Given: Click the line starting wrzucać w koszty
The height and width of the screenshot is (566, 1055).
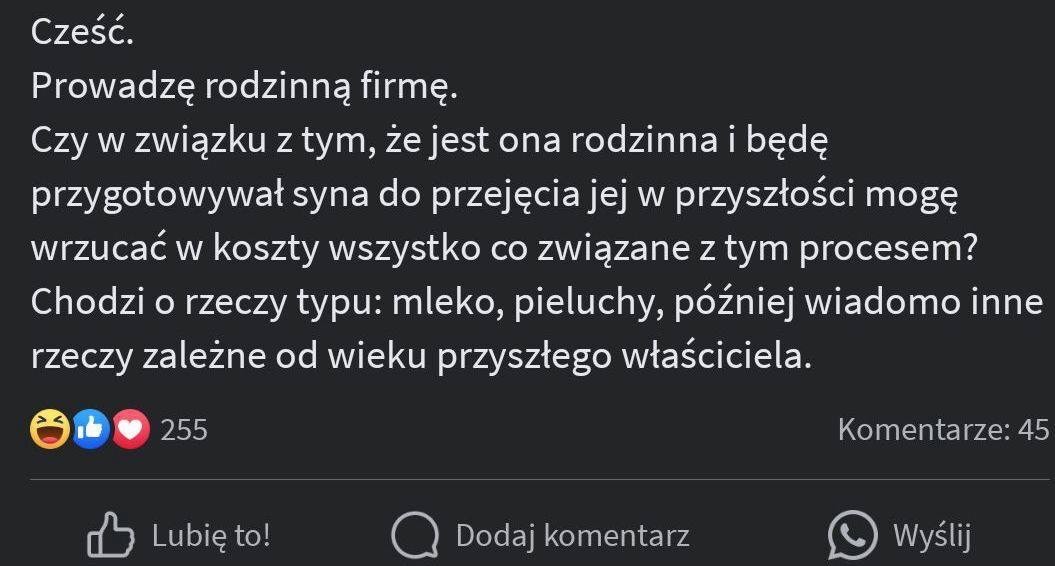Looking at the screenshot, I should click(504, 248).
